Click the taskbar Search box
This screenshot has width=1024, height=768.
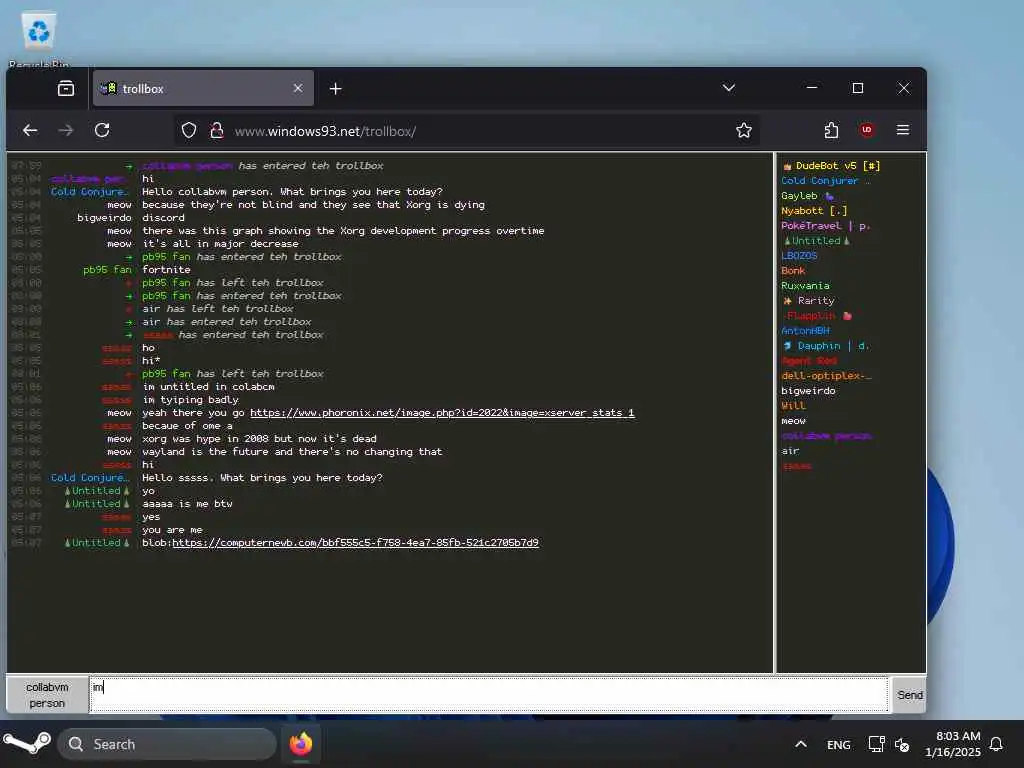167,744
